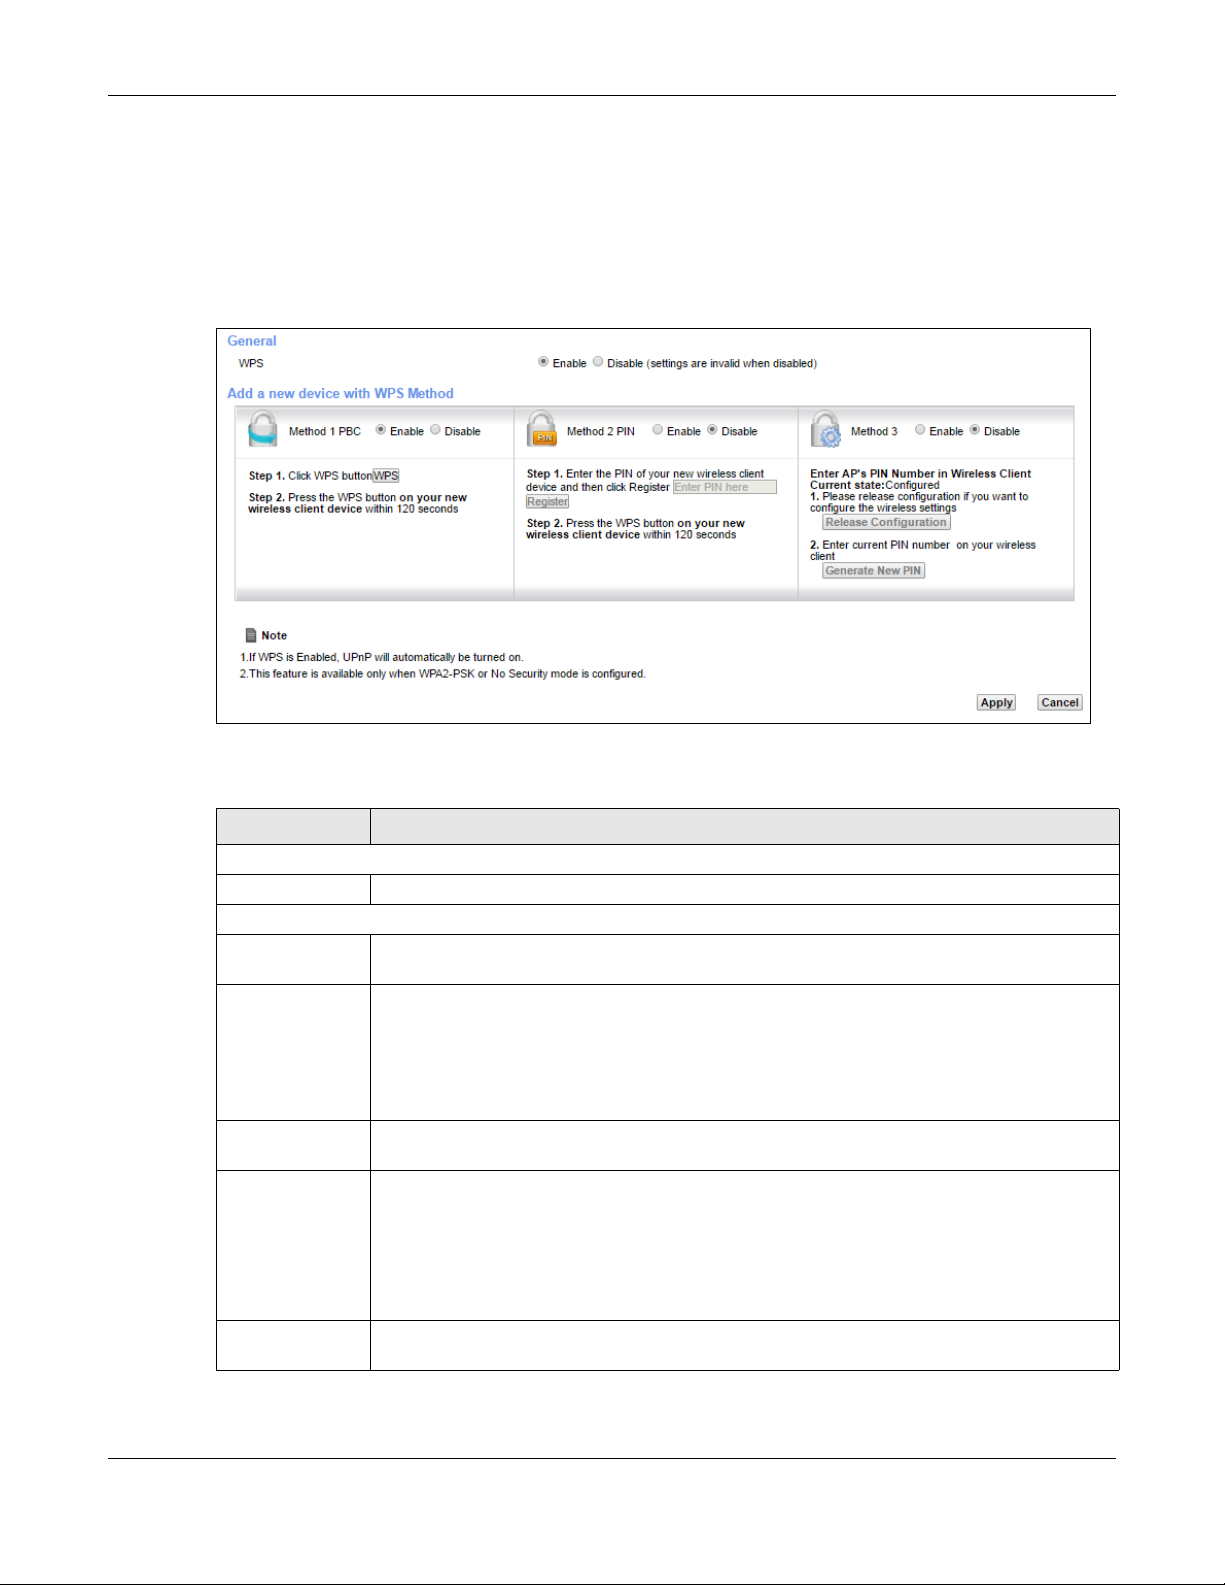Image resolution: width=1225 pixels, height=1585 pixels.
Task: Click Generate New PIN button
Action: click(873, 571)
